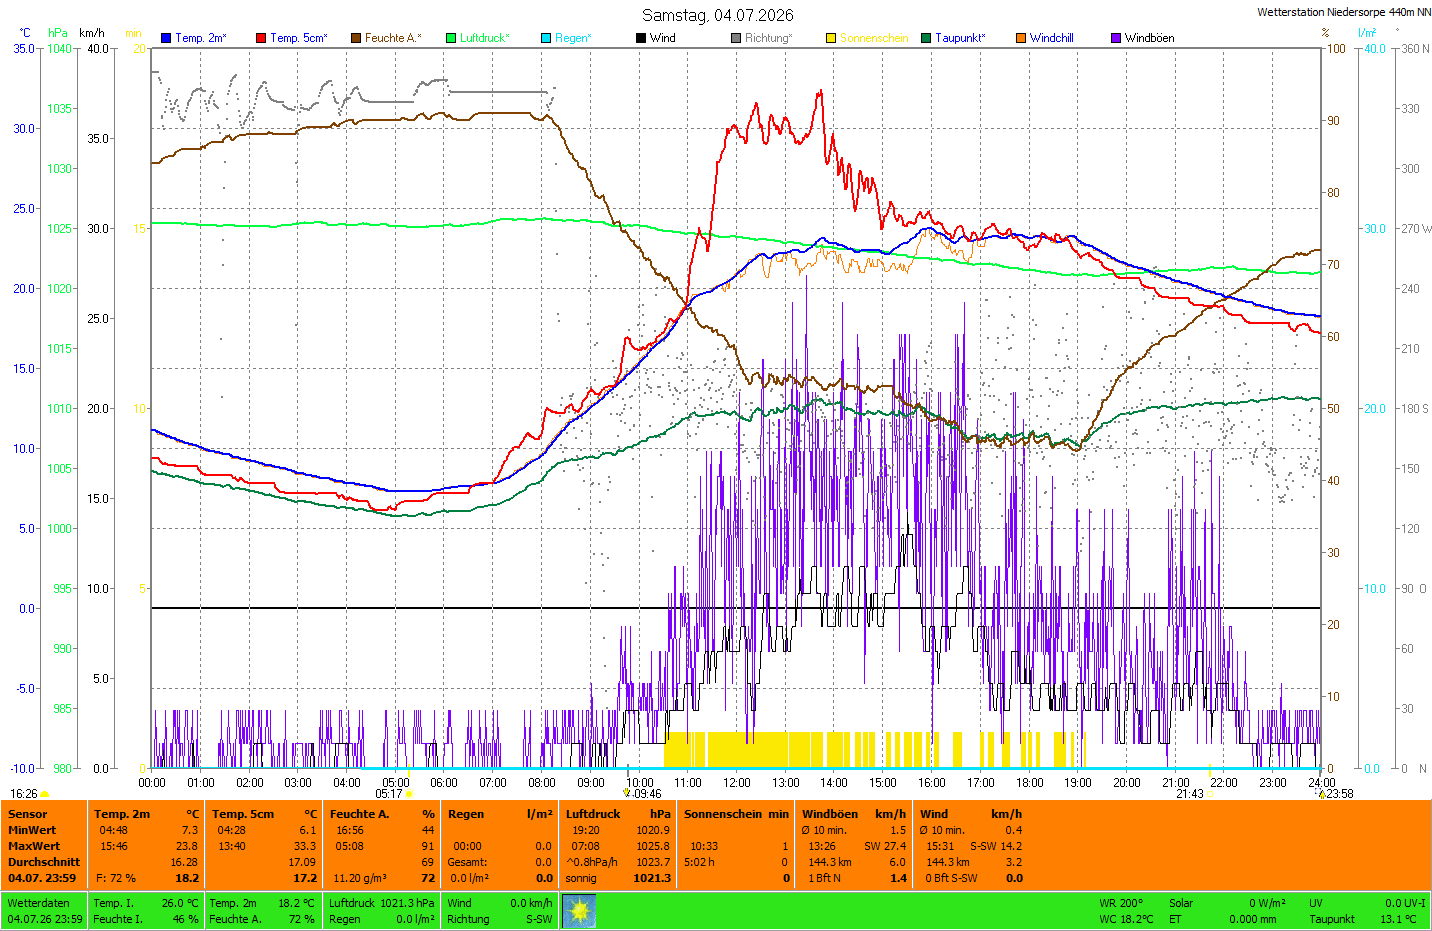
Task: Click the cyan Regen legend marker
Action: pos(546,38)
